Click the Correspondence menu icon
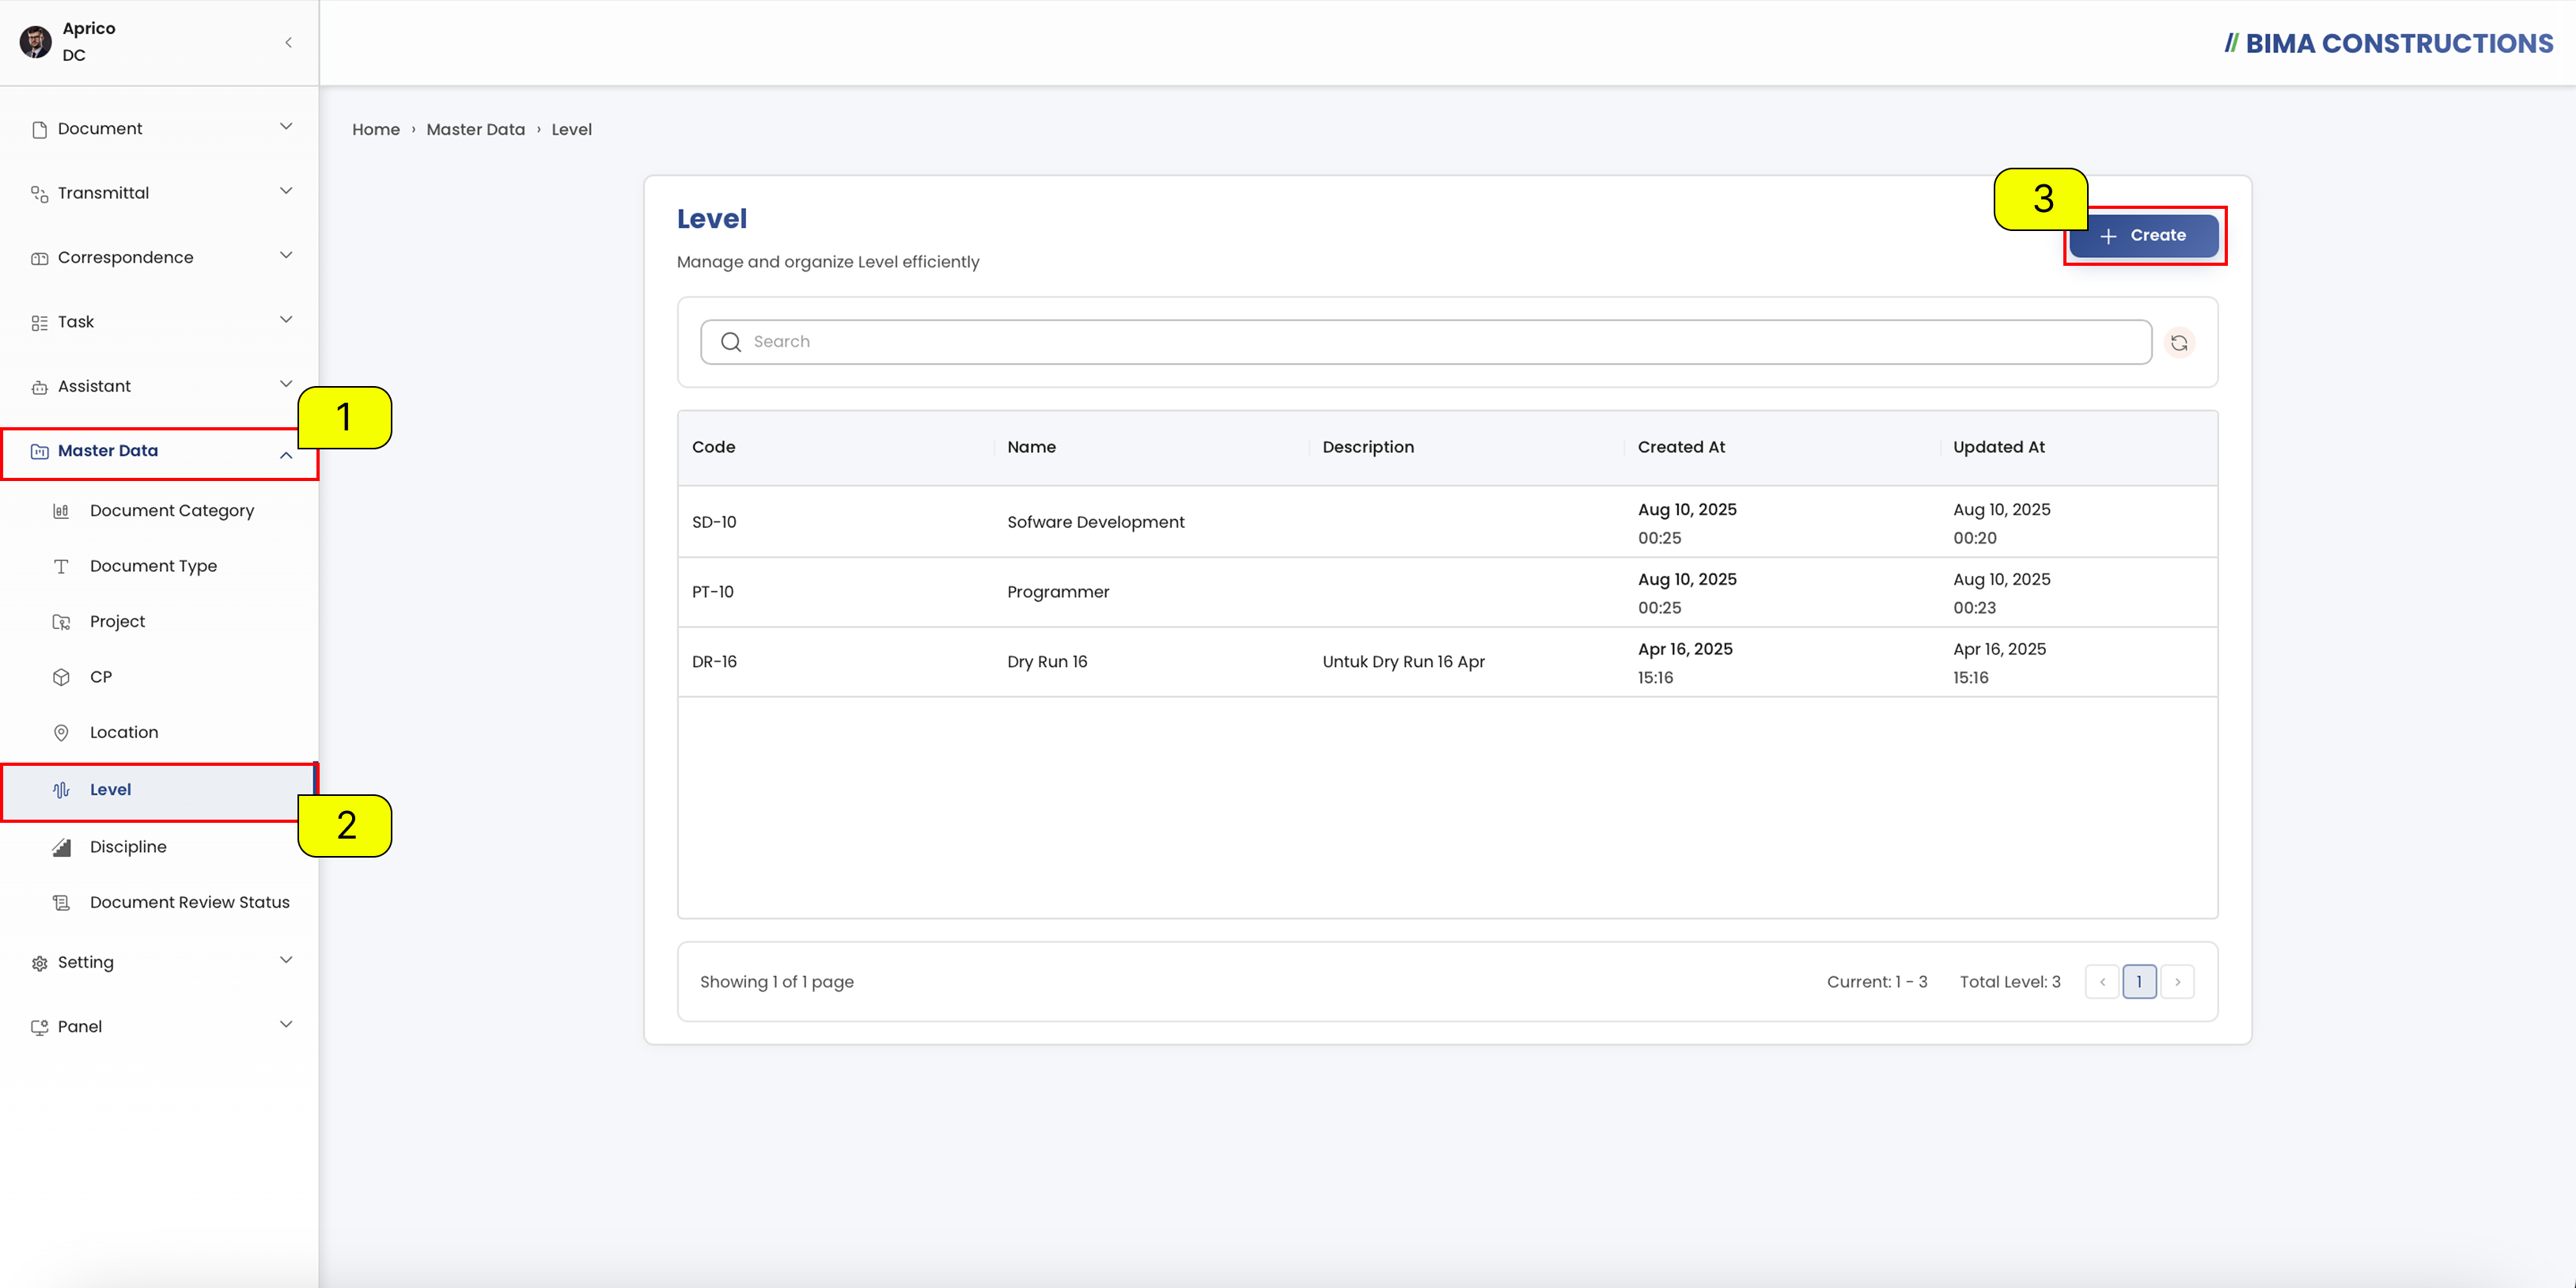This screenshot has height=1288, width=2576. click(x=40, y=258)
